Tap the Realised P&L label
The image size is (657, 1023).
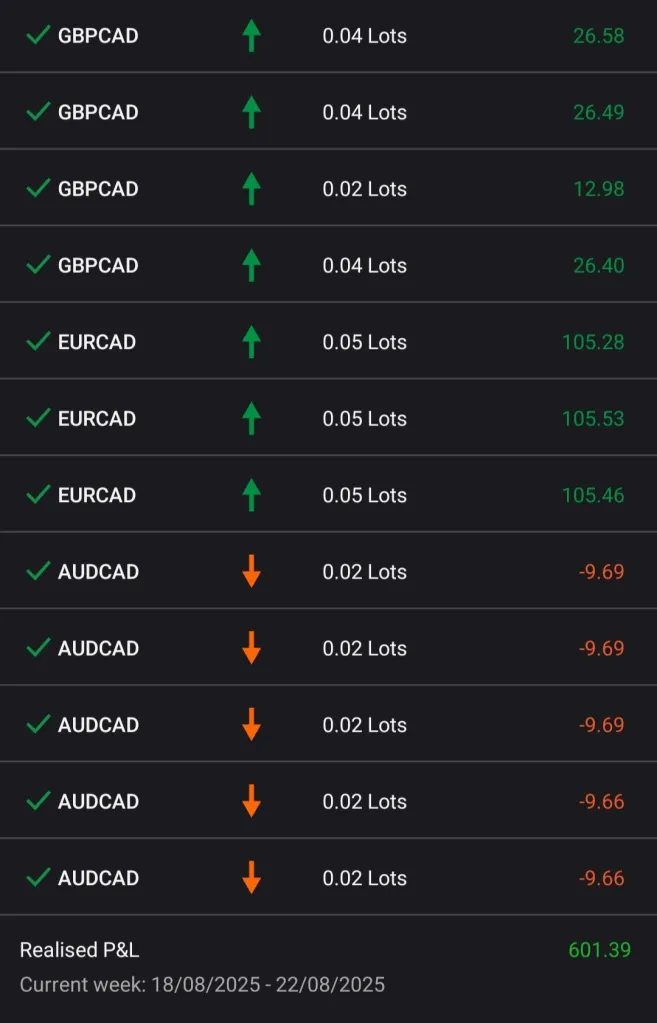[79, 950]
